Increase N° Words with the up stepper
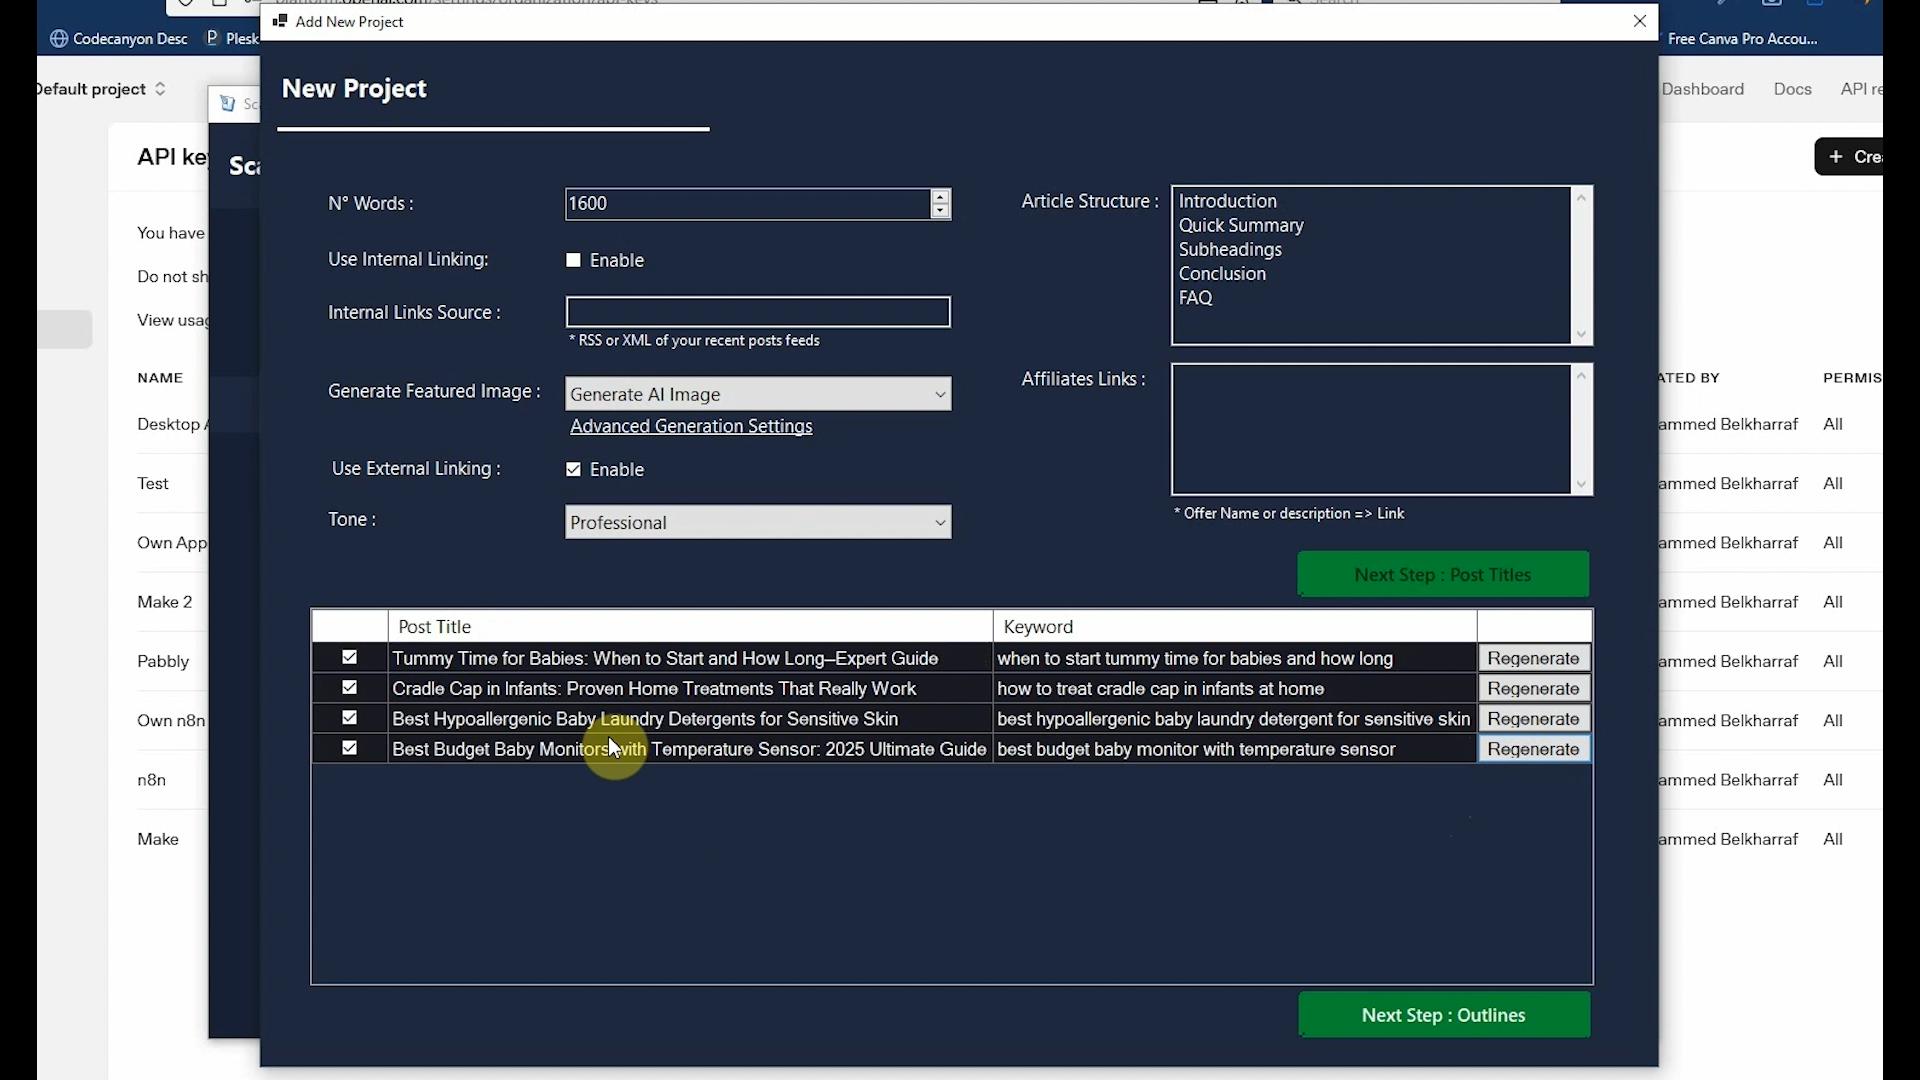Image resolution: width=1920 pixels, height=1080 pixels. pyautogui.click(x=940, y=197)
